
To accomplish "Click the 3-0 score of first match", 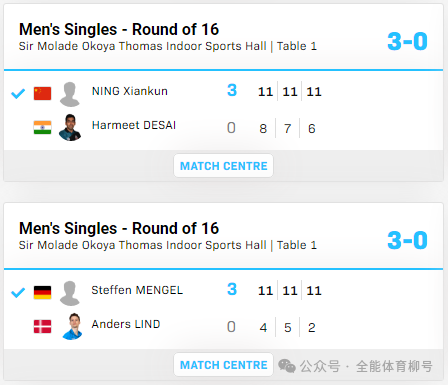I will click(407, 41).
